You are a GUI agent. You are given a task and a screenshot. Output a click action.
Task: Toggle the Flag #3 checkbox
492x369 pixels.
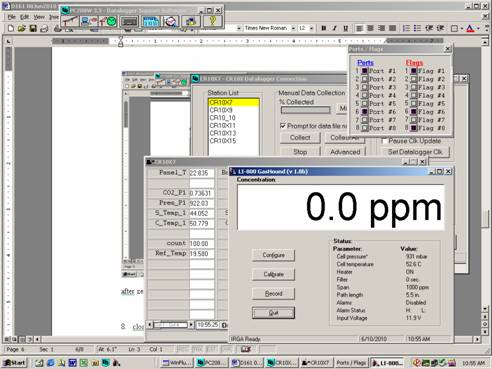pyautogui.click(x=414, y=87)
